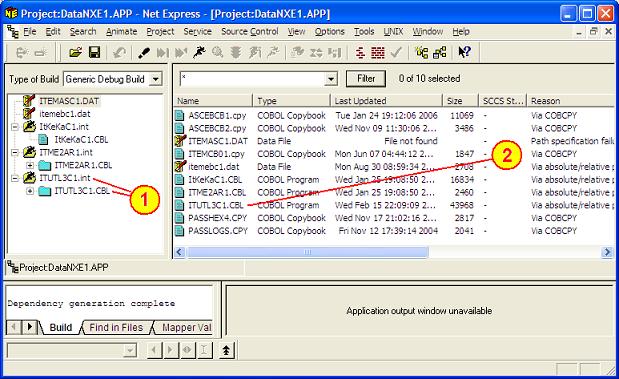
Task: Select ItKeKaC1.CBL under ItKeKaC1.int in tree
Action: pos(81,140)
